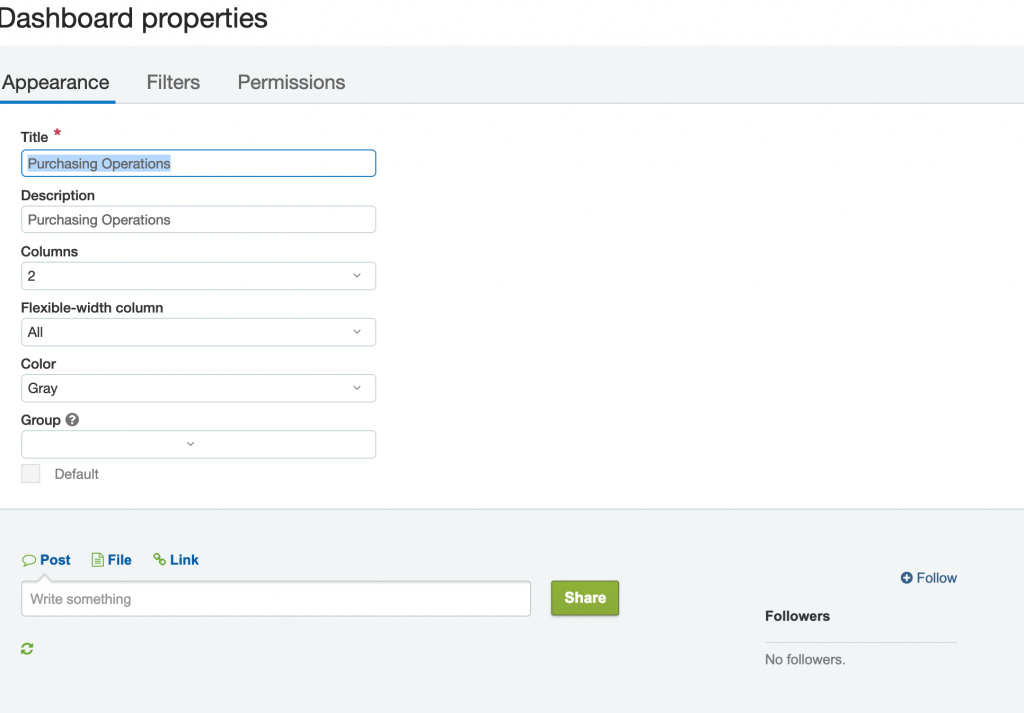Click the Follow link text
The width and height of the screenshot is (1024, 713).
coord(937,578)
